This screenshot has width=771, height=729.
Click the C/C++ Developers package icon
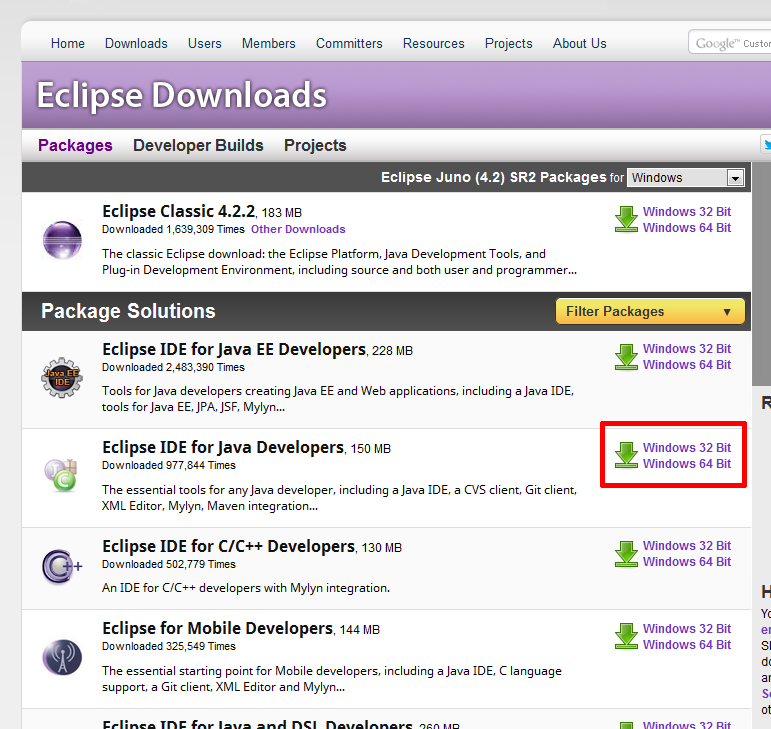click(x=62, y=566)
